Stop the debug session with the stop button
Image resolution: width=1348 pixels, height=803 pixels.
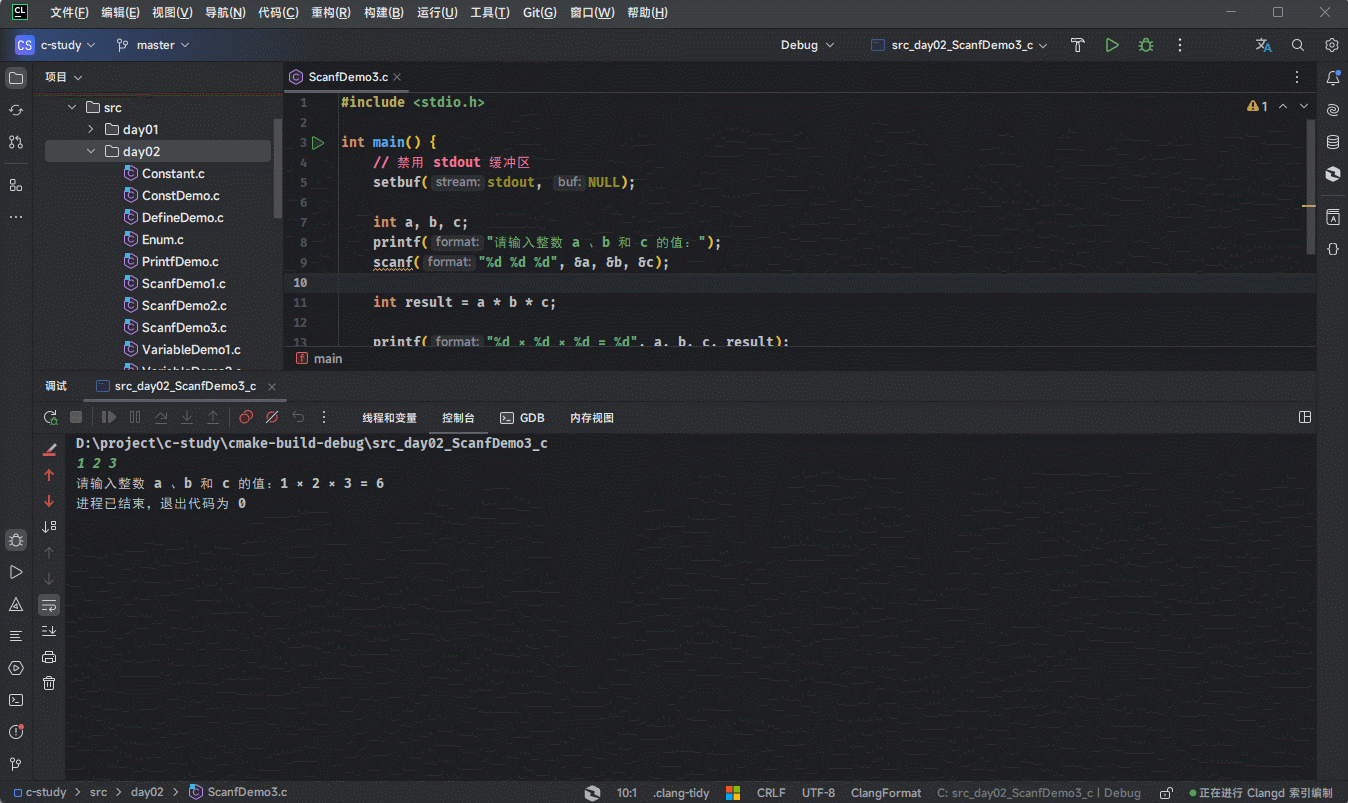pos(75,417)
